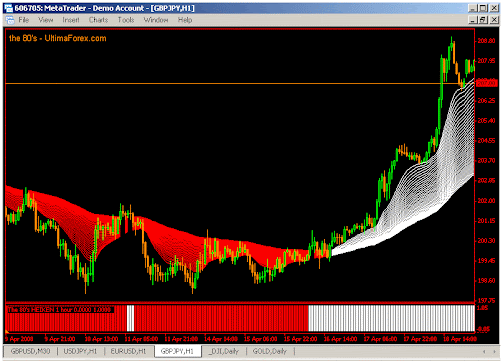The height and width of the screenshot is (361, 503).
Task: Click the 200.30 price scale value
Action: click(486, 241)
